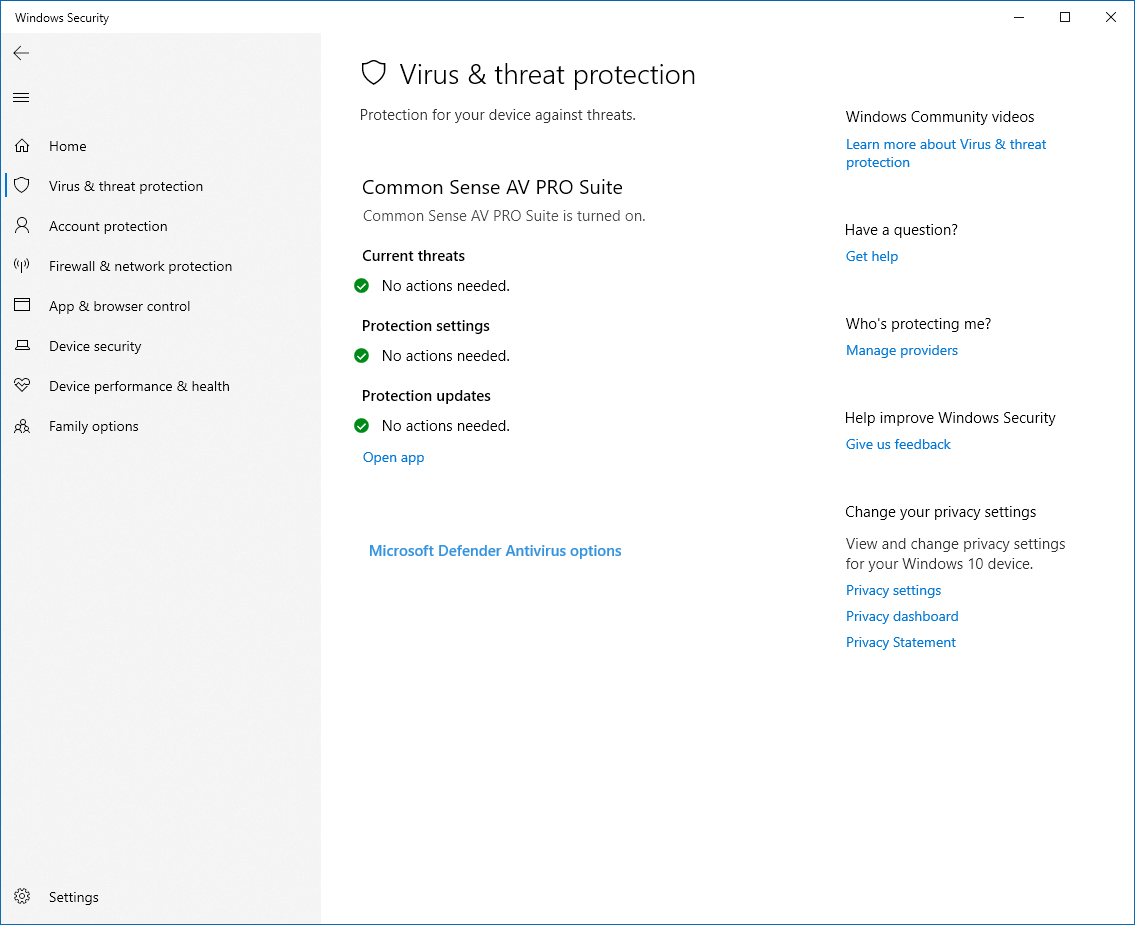Click the Family options people icon

22,426
